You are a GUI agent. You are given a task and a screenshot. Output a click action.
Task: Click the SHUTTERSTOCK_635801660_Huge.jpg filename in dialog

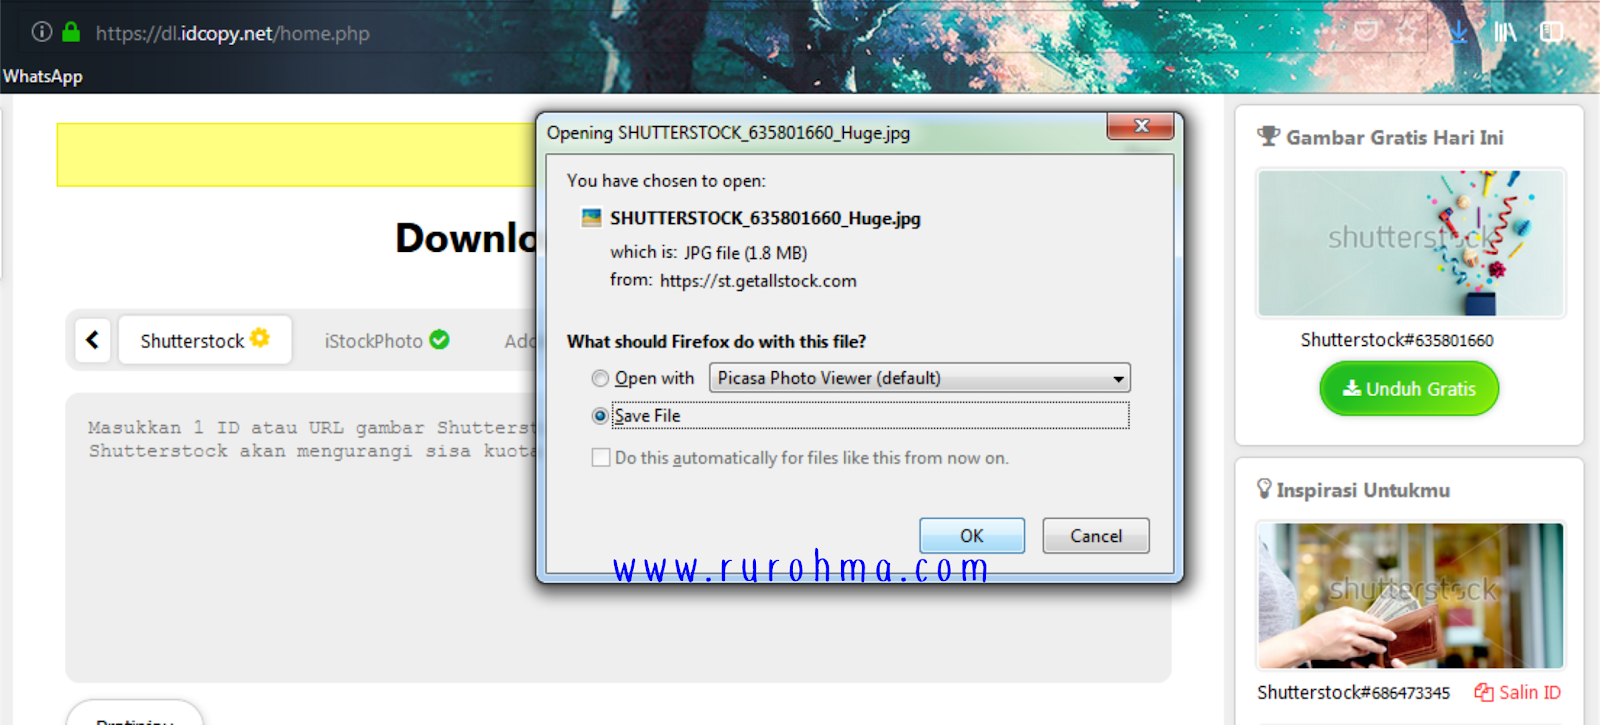coord(765,218)
